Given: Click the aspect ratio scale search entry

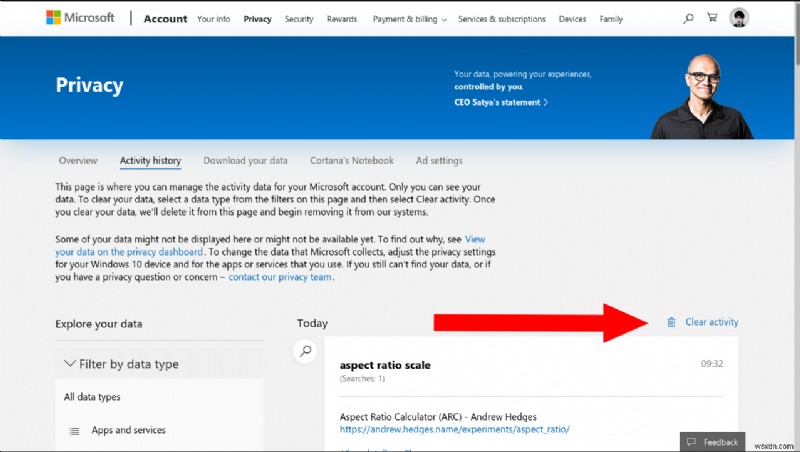Looking at the screenshot, I should click(x=385, y=365).
